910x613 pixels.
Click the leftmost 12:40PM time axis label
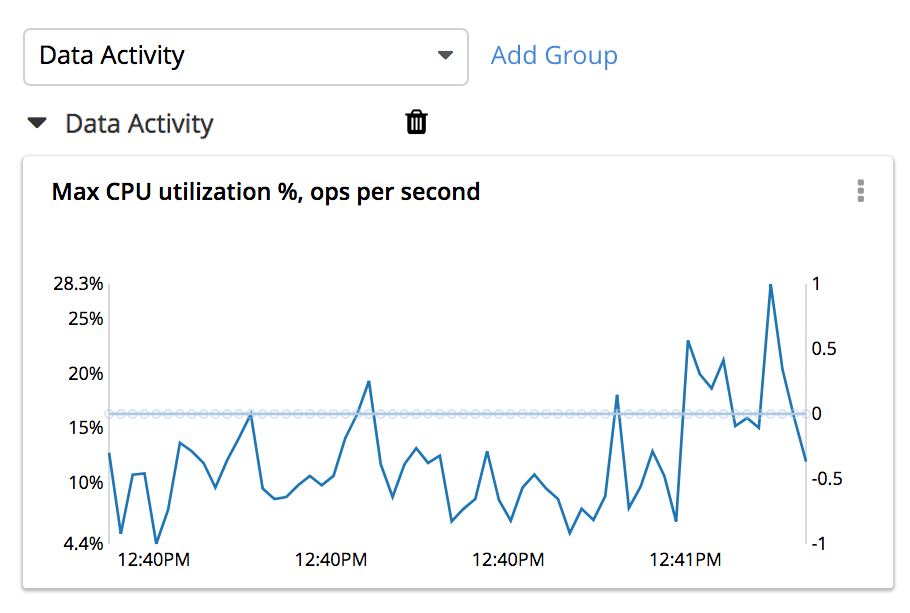click(154, 560)
